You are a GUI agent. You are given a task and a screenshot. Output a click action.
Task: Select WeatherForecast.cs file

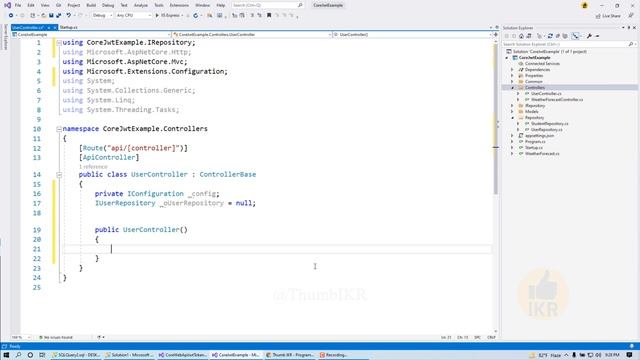[x=542, y=154]
